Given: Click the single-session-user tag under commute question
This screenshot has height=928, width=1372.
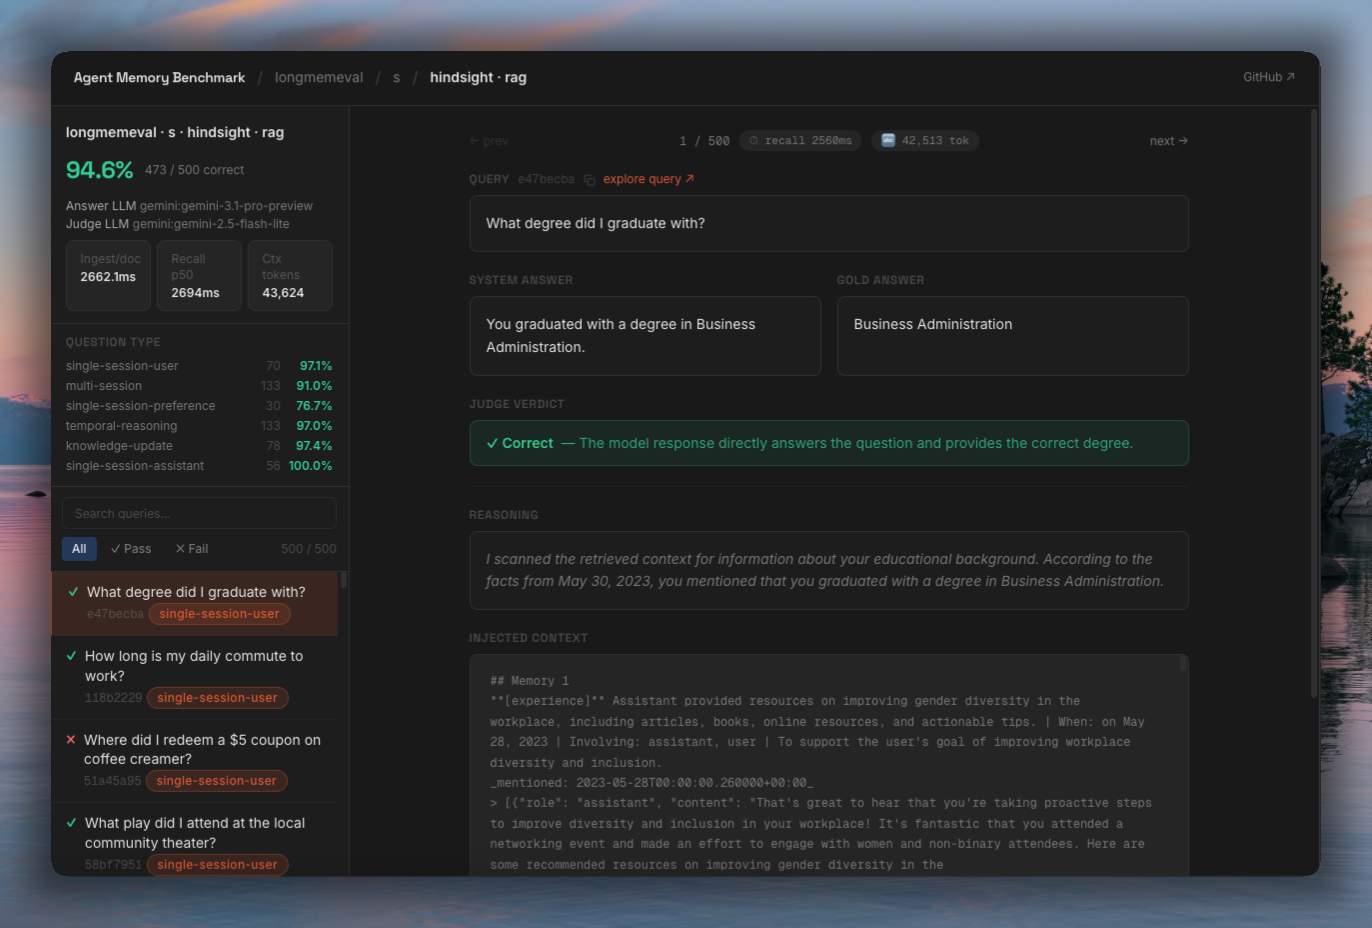Looking at the screenshot, I should coord(217,698).
